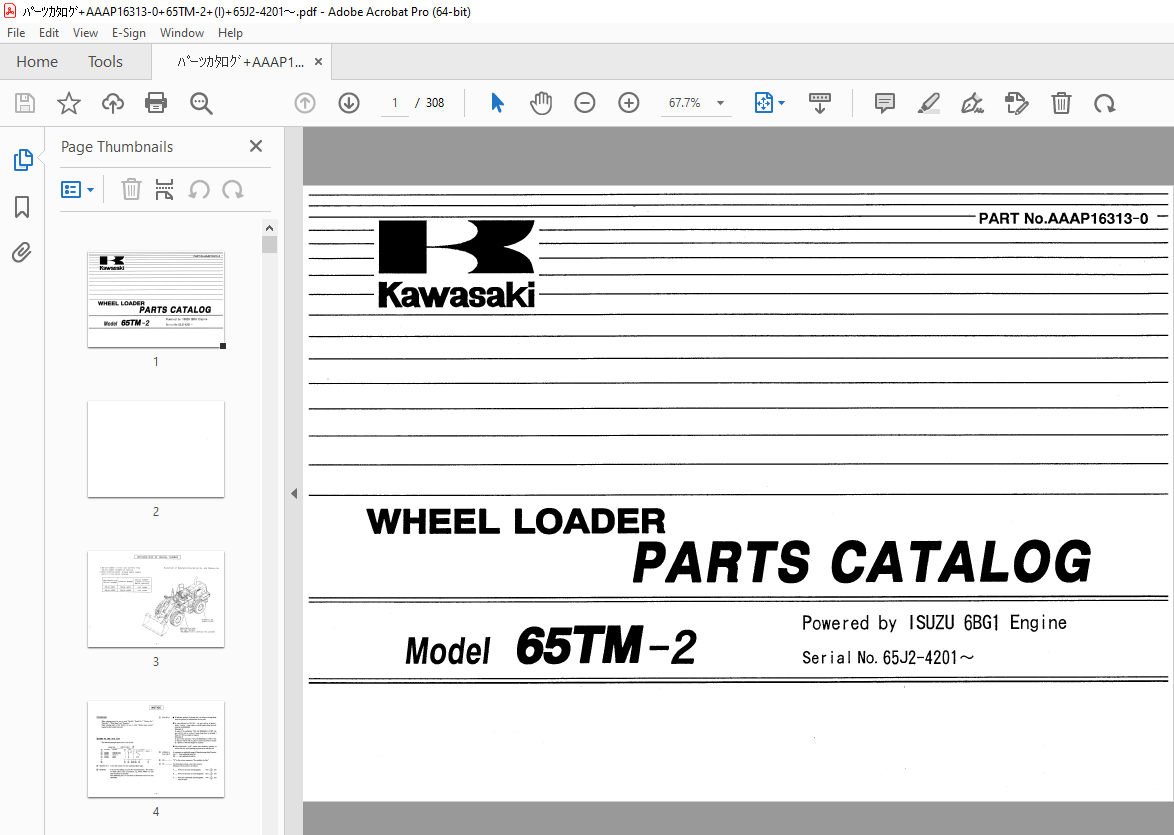
Task: Open the Window menu
Action: [182, 33]
